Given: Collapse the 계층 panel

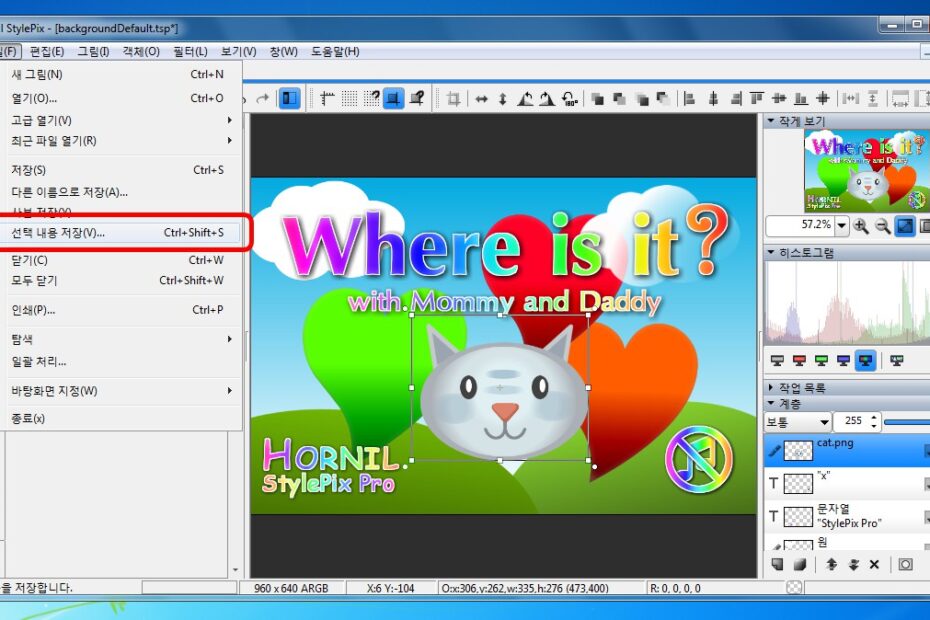Looking at the screenshot, I should [x=771, y=403].
